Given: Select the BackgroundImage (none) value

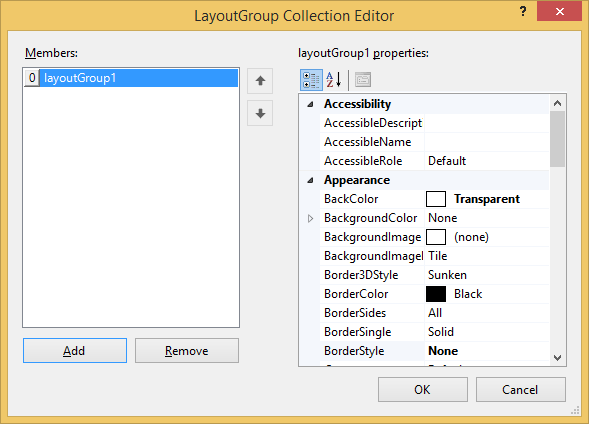Looking at the screenshot, I should tap(471, 237).
